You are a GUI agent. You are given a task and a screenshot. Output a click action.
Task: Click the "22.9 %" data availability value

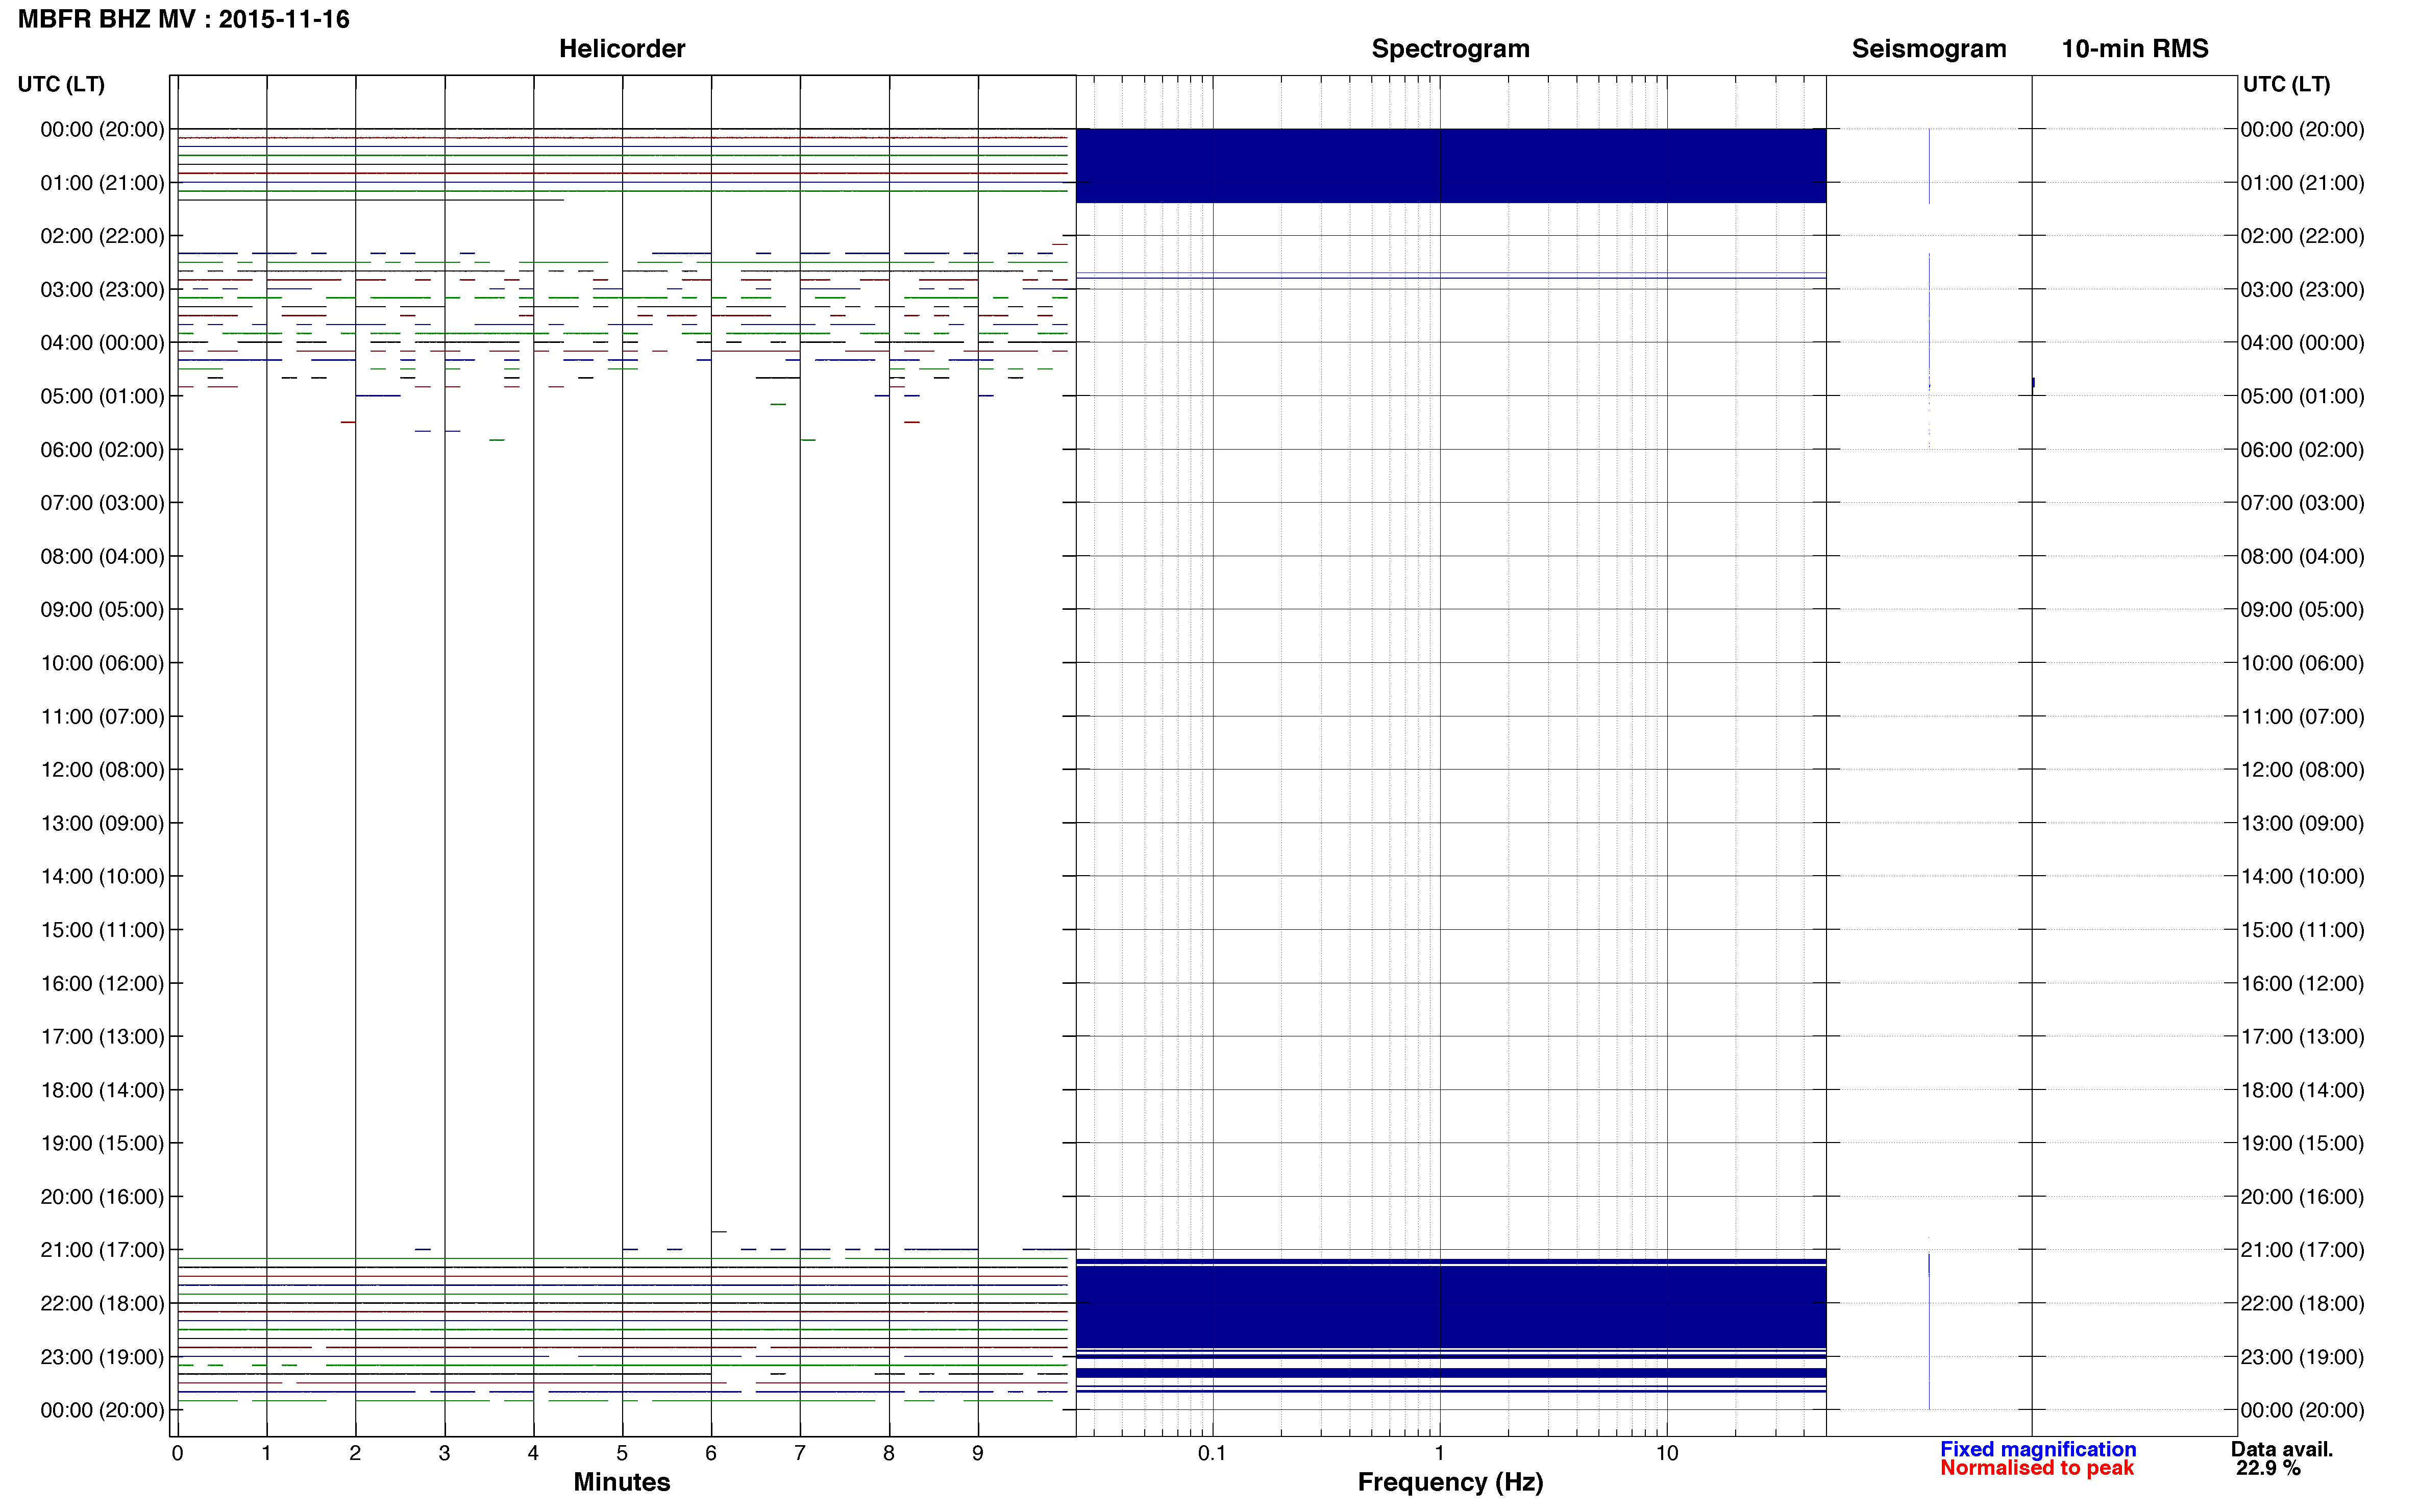click(x=2269, y=1468)
